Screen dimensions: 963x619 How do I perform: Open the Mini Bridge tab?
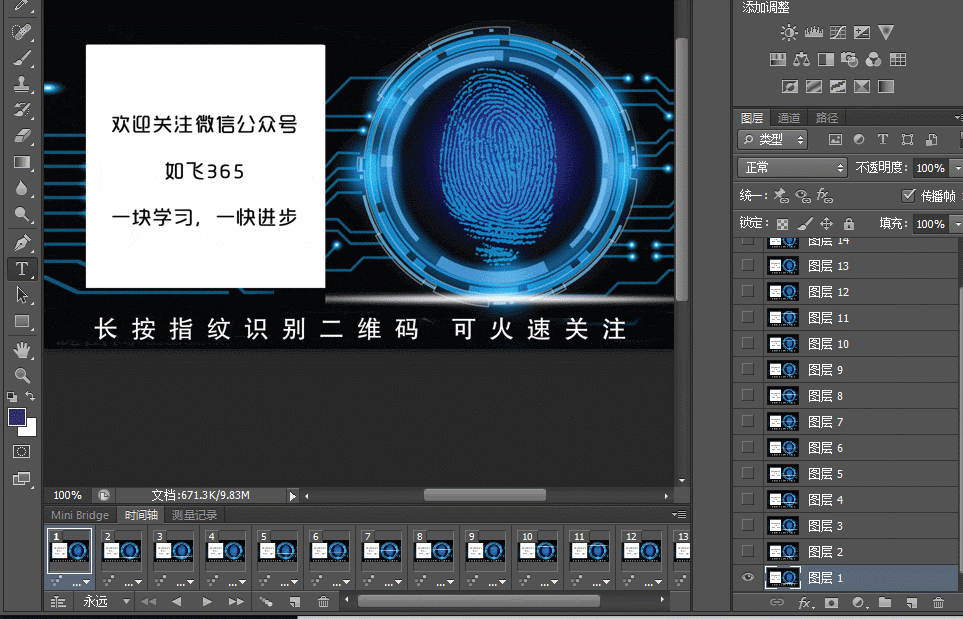(80, 515)
